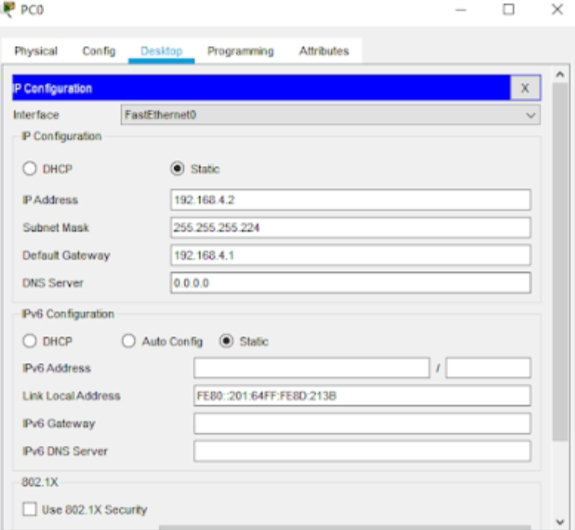Click the Subnet Mask field
Image resolution: width=575 pixels, height=530 pixels.
(x=351, y=228)
